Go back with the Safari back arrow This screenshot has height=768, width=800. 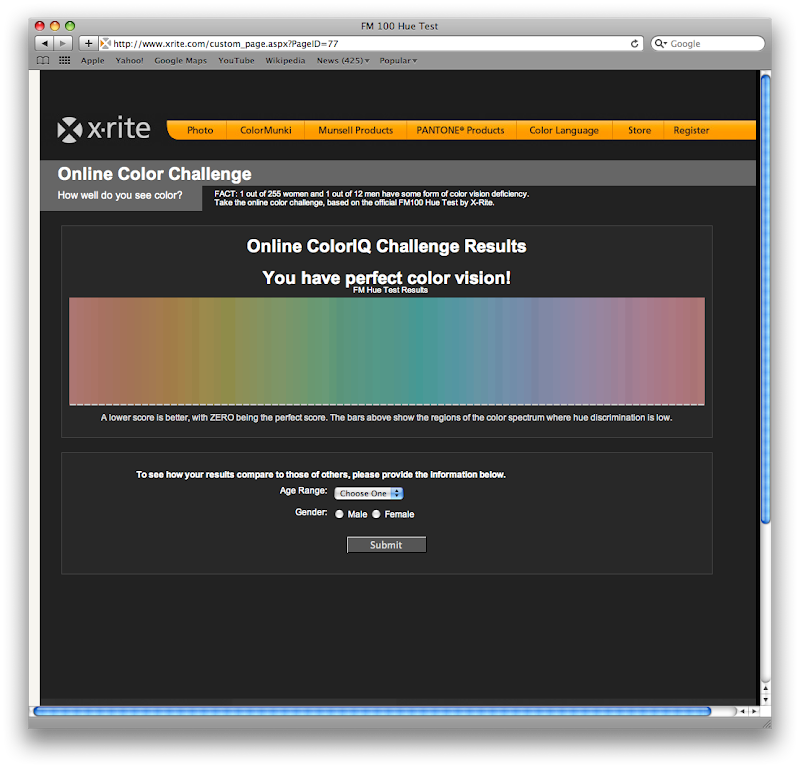(44, 43)
